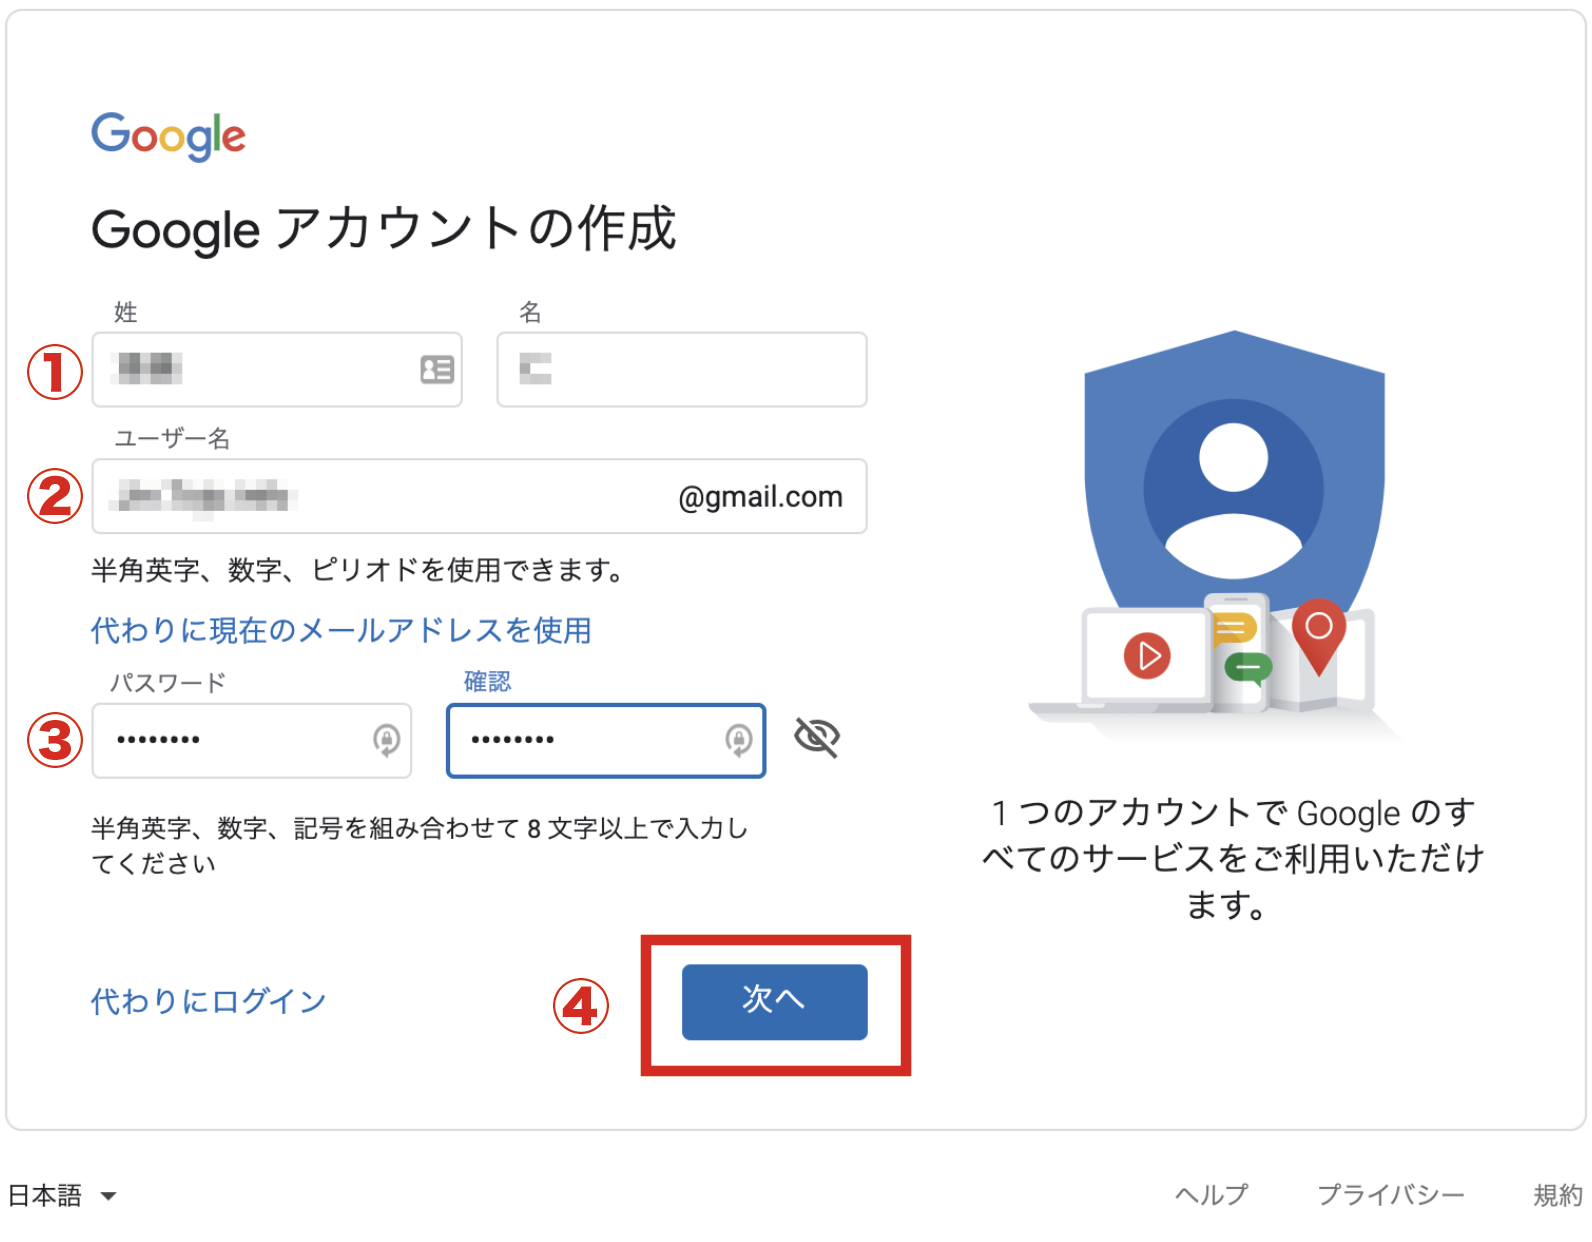1592x1242 pixels.
Task: Open the 規約 footer link
Action: click(1558, 1195)
